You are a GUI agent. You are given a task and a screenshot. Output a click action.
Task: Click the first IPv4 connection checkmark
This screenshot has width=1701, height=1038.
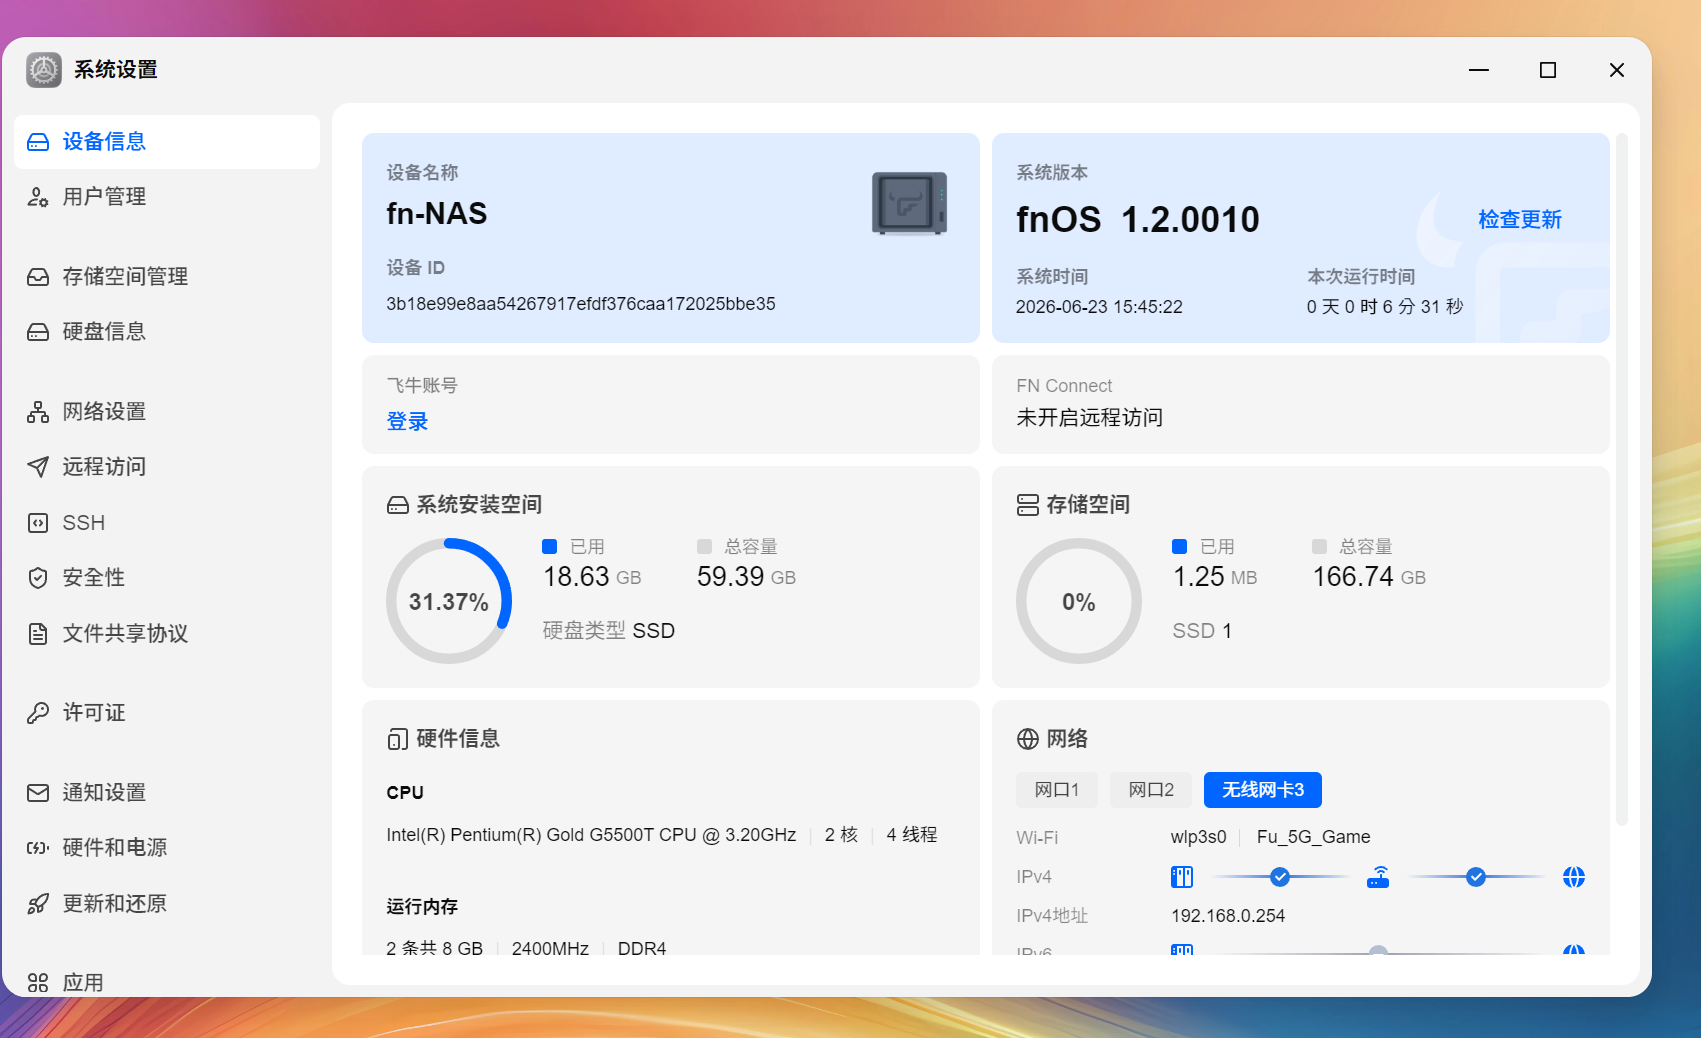(1280, 877)
